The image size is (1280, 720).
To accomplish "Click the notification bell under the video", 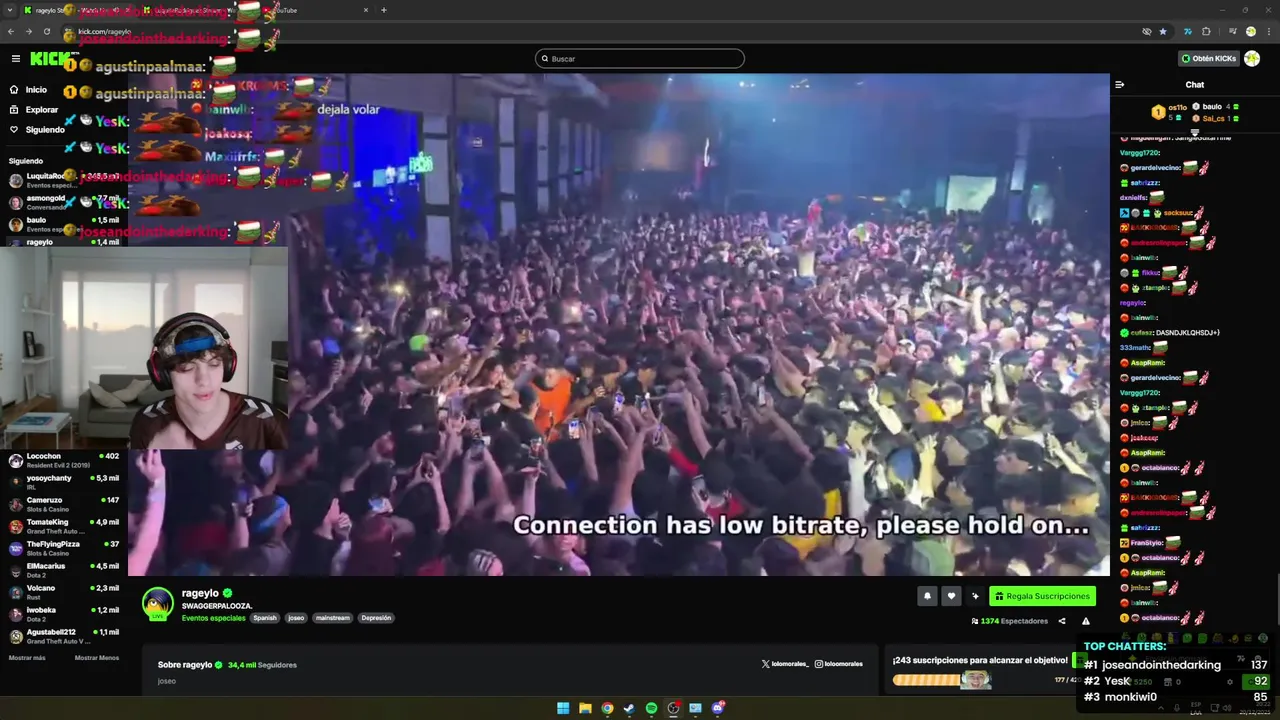I will 927,596.
